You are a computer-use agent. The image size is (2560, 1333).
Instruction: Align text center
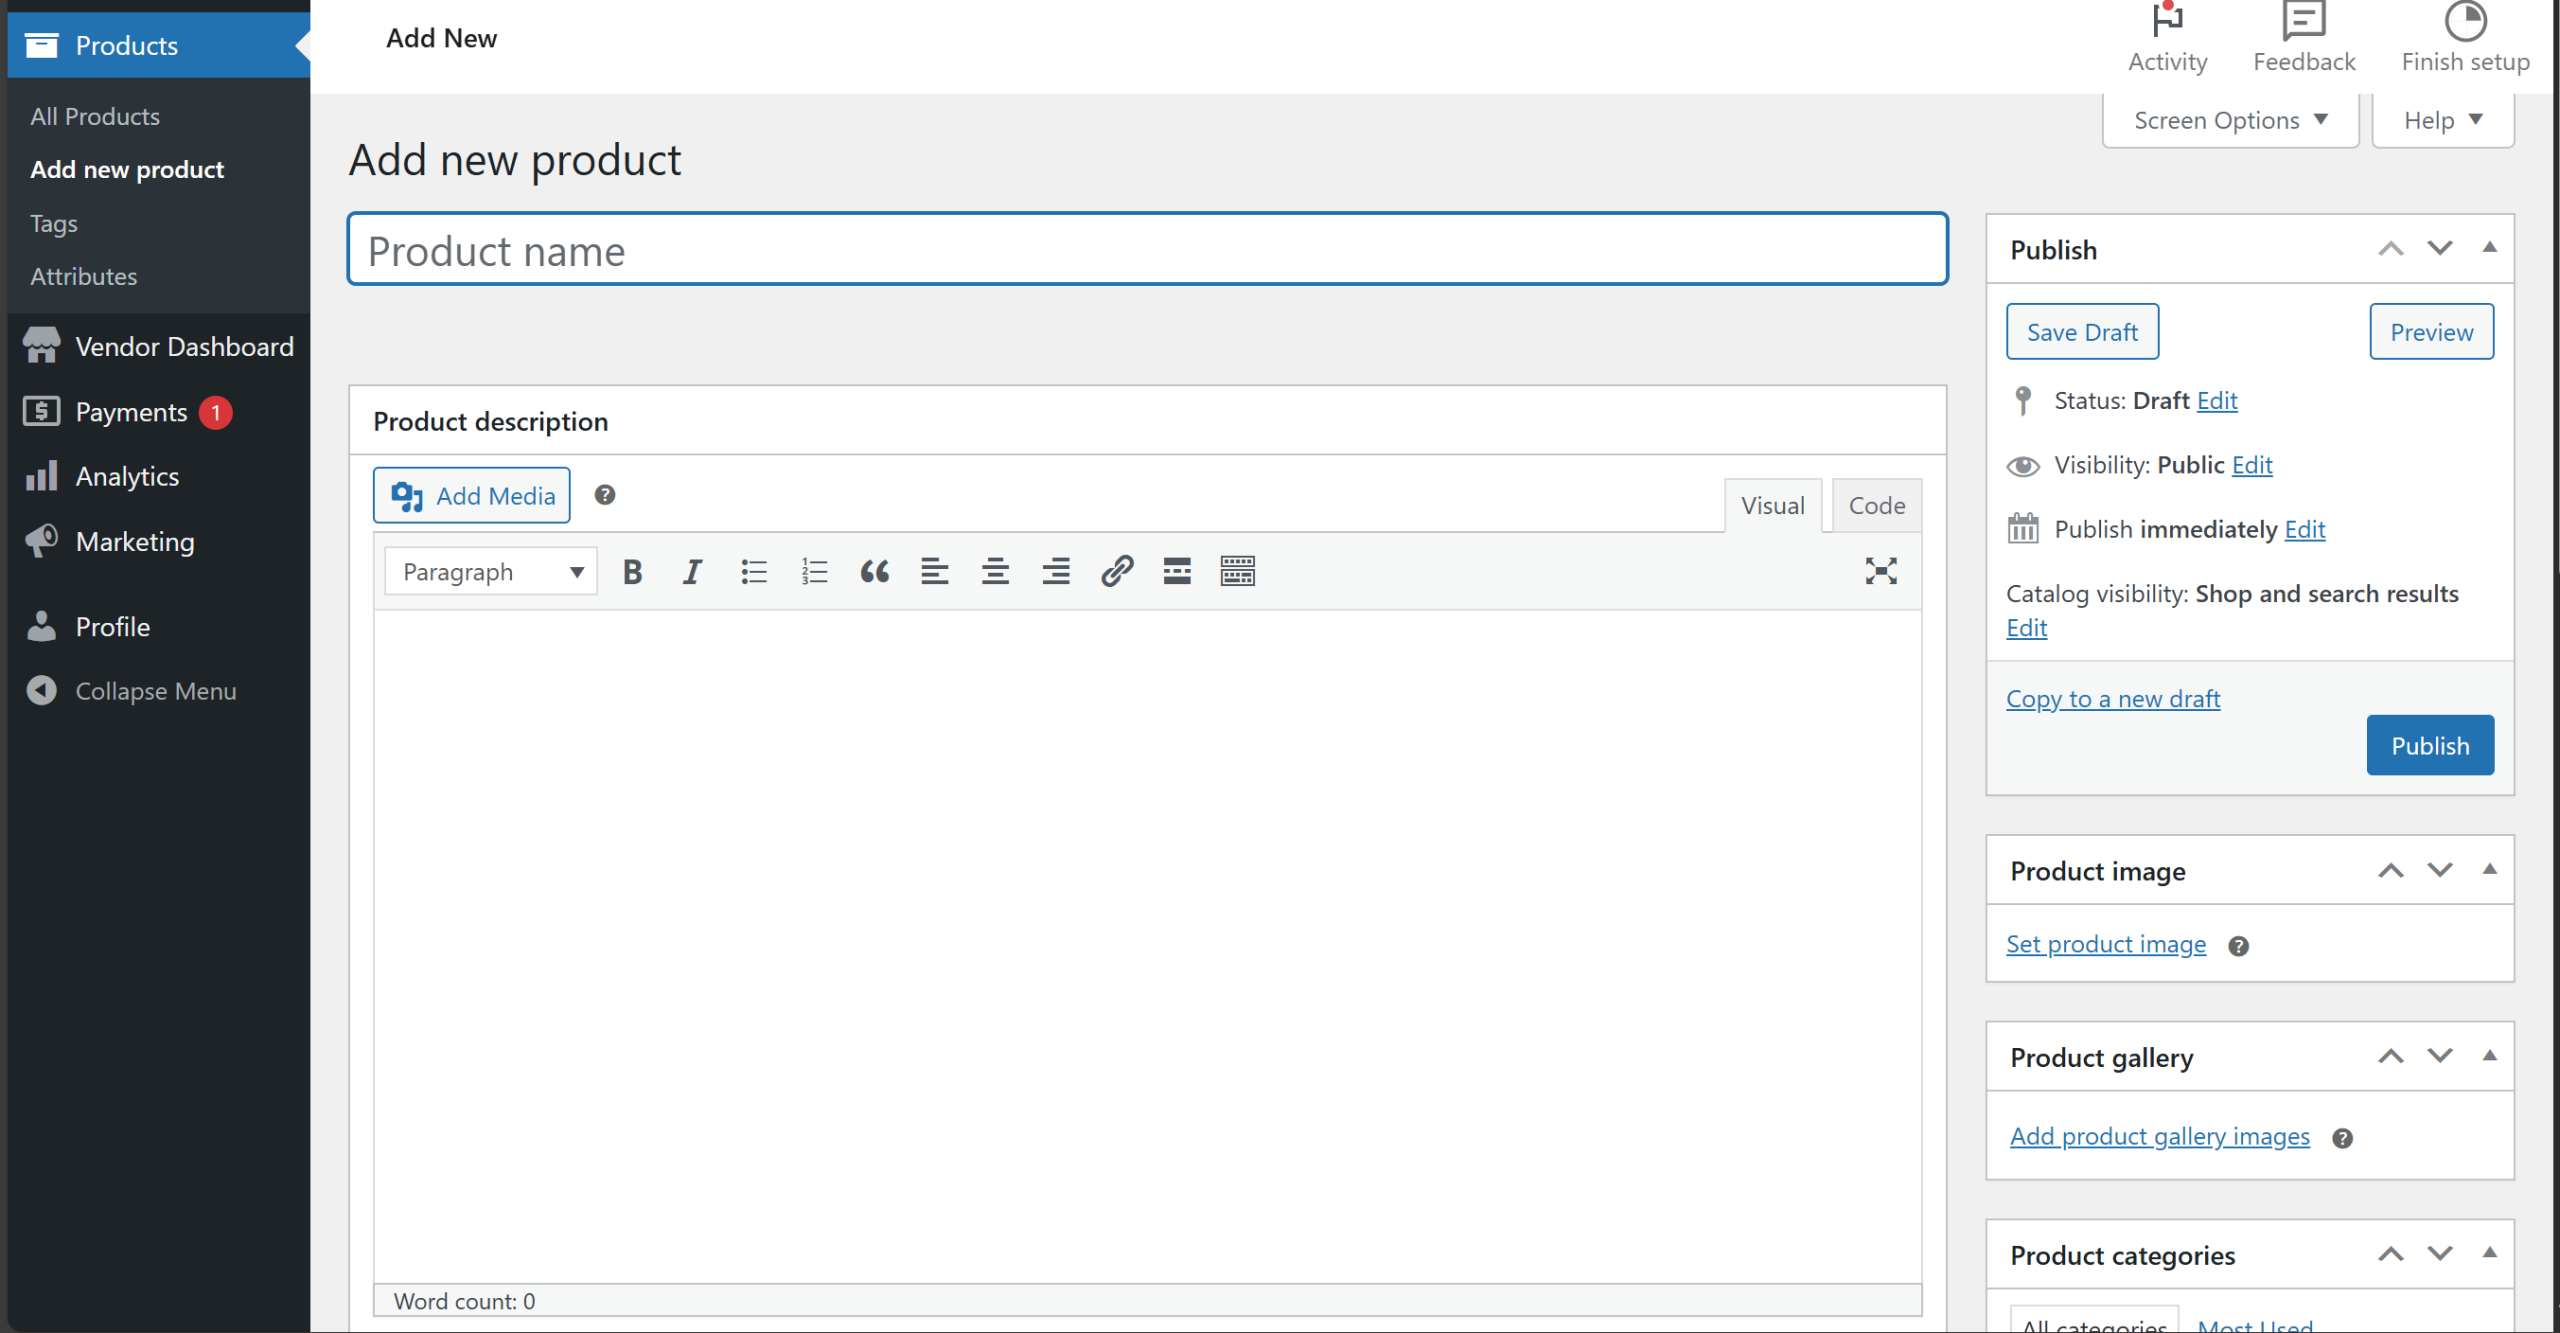pyautogui.click(x=995, y=572)
